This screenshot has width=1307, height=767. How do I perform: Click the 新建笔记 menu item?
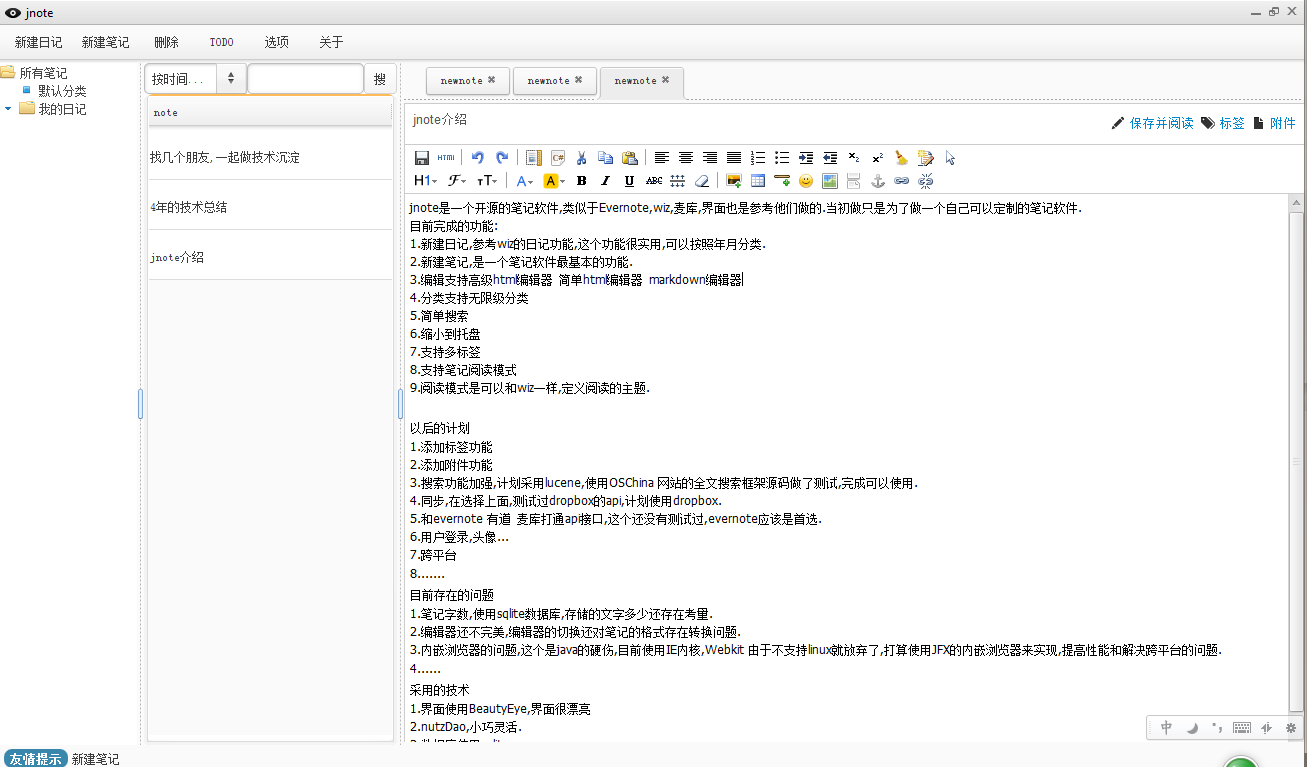coord(105,42)
